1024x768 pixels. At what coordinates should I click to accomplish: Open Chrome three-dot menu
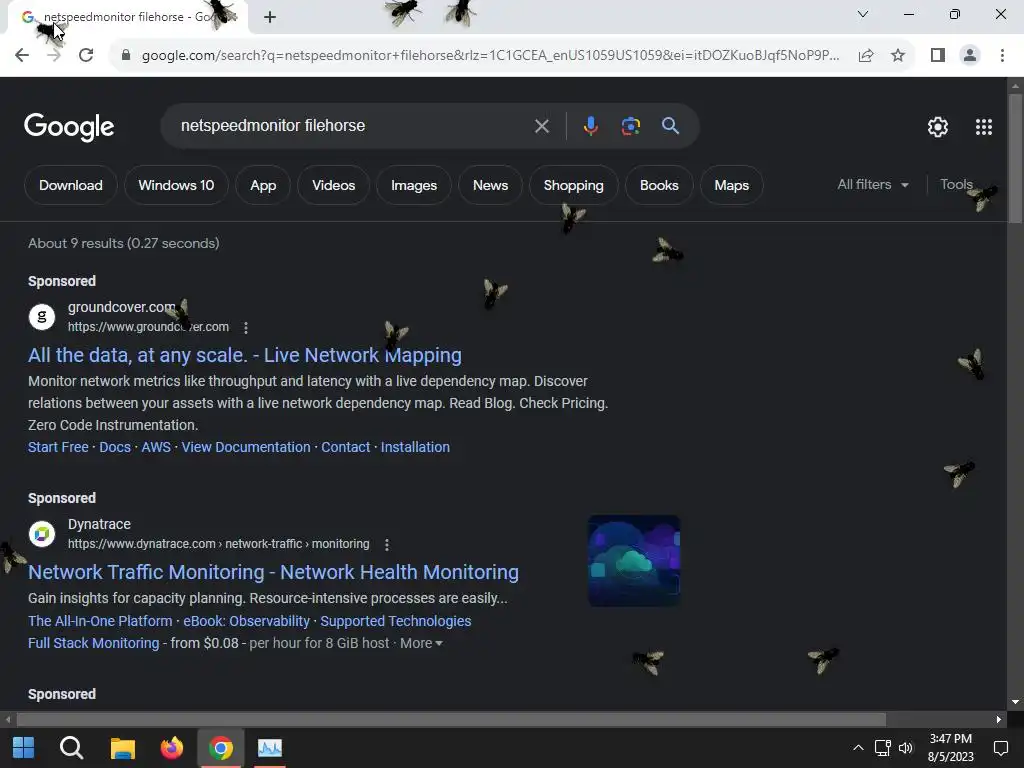[x=1002, y=56]
